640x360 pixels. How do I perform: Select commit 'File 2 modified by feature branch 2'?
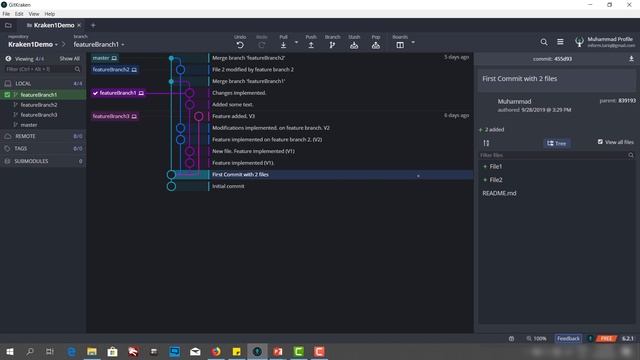(253, 69)
